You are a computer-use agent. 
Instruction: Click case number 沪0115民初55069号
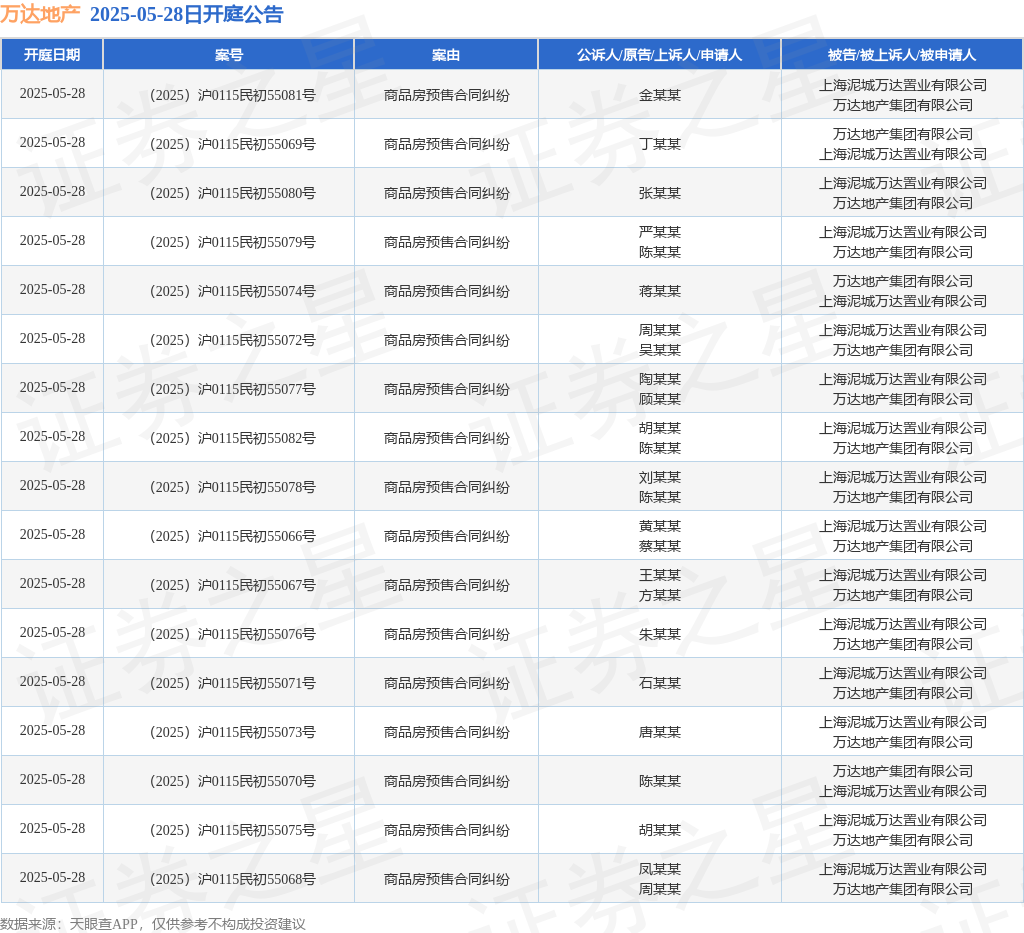click(233, 144)
